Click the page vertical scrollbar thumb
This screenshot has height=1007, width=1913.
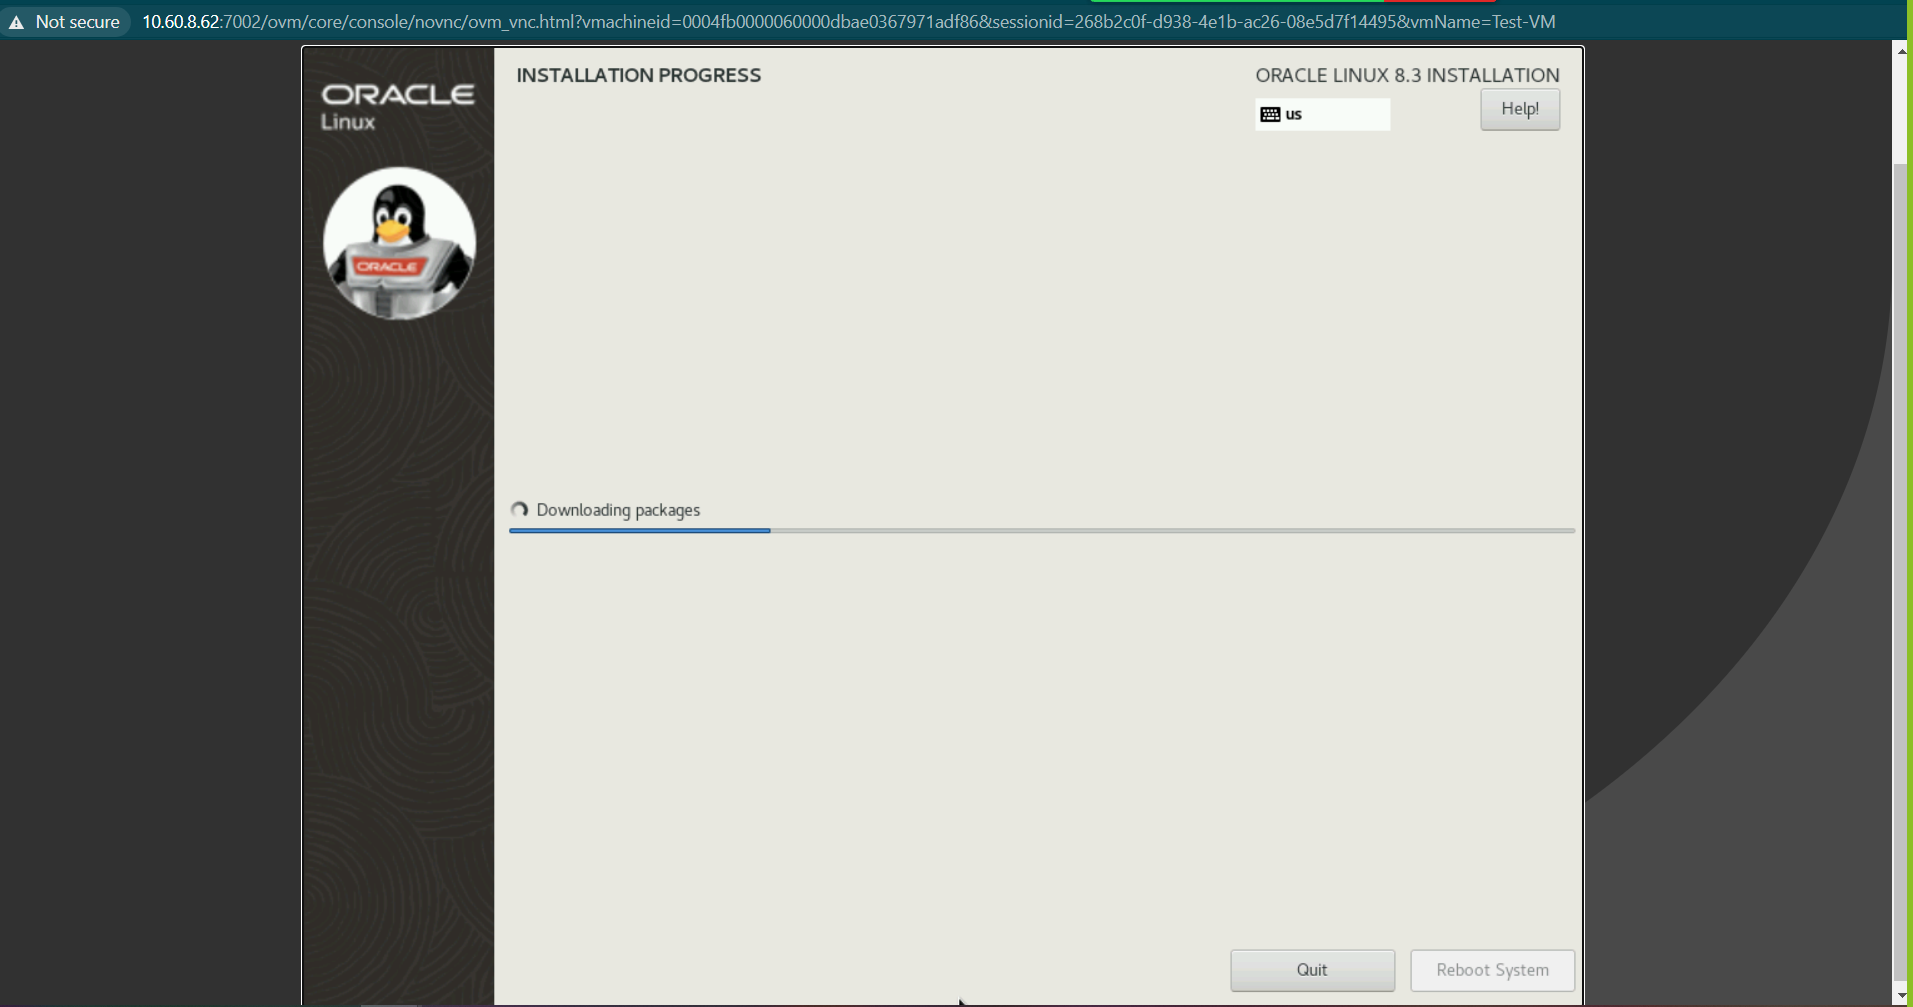coord(1901,570)
